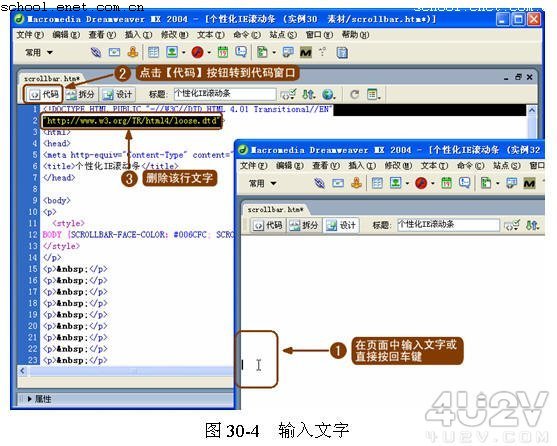Click the 标题 title field in front window
This screenshot has height=446, width=557.
(x=448, y=225)
